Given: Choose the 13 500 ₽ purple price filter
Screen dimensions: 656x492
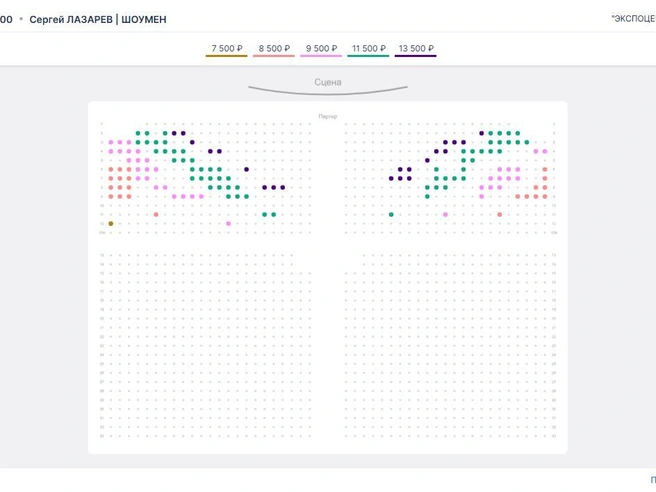Looking at the screenshot, I should 416,49.
